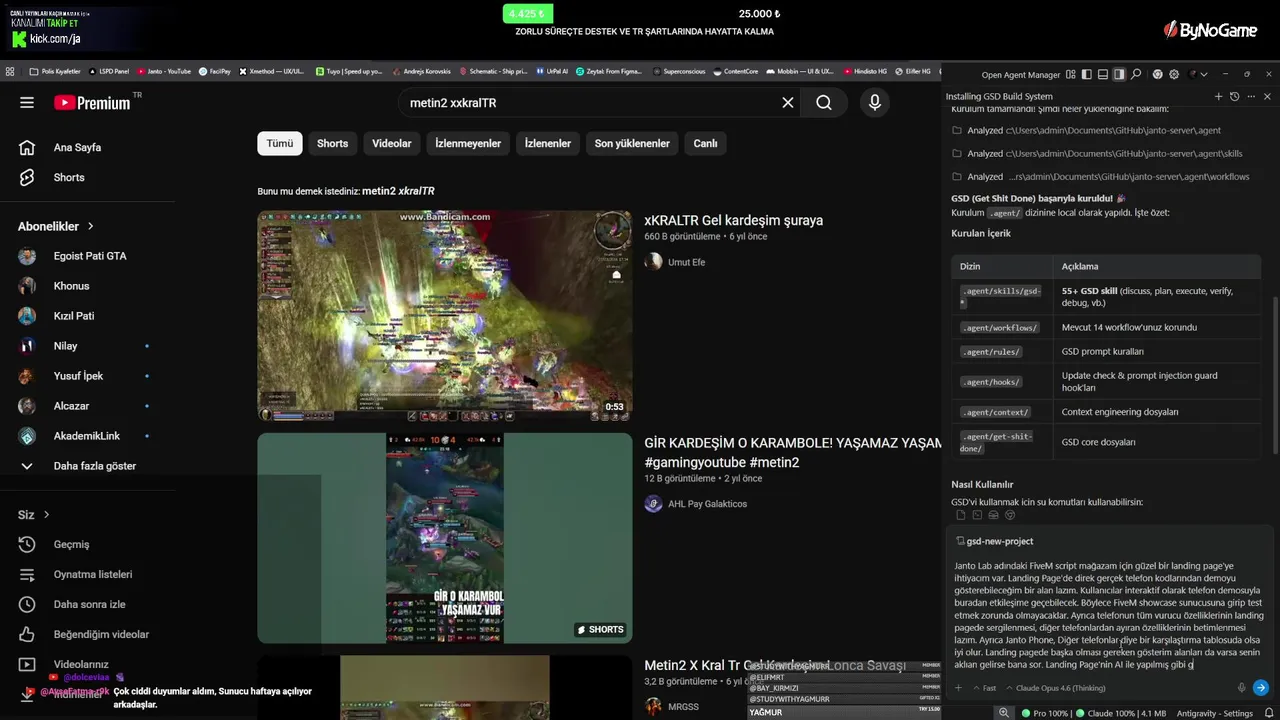1280x720 pixels.
Task: Open the xKRALTR video thumbnail
Action: [445, 316]
